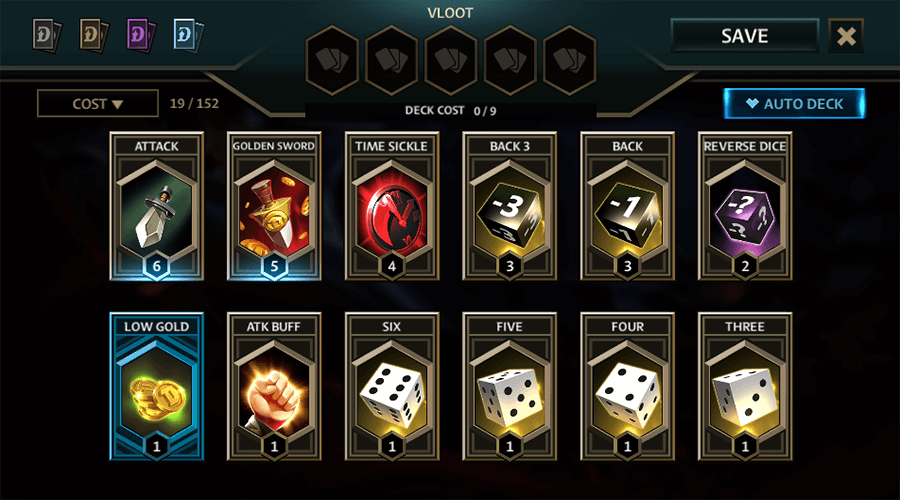Add the Back 3 dice card
The width and height of the screenshot is (900, 500).
pyautogui.click(x=510, y=207)
